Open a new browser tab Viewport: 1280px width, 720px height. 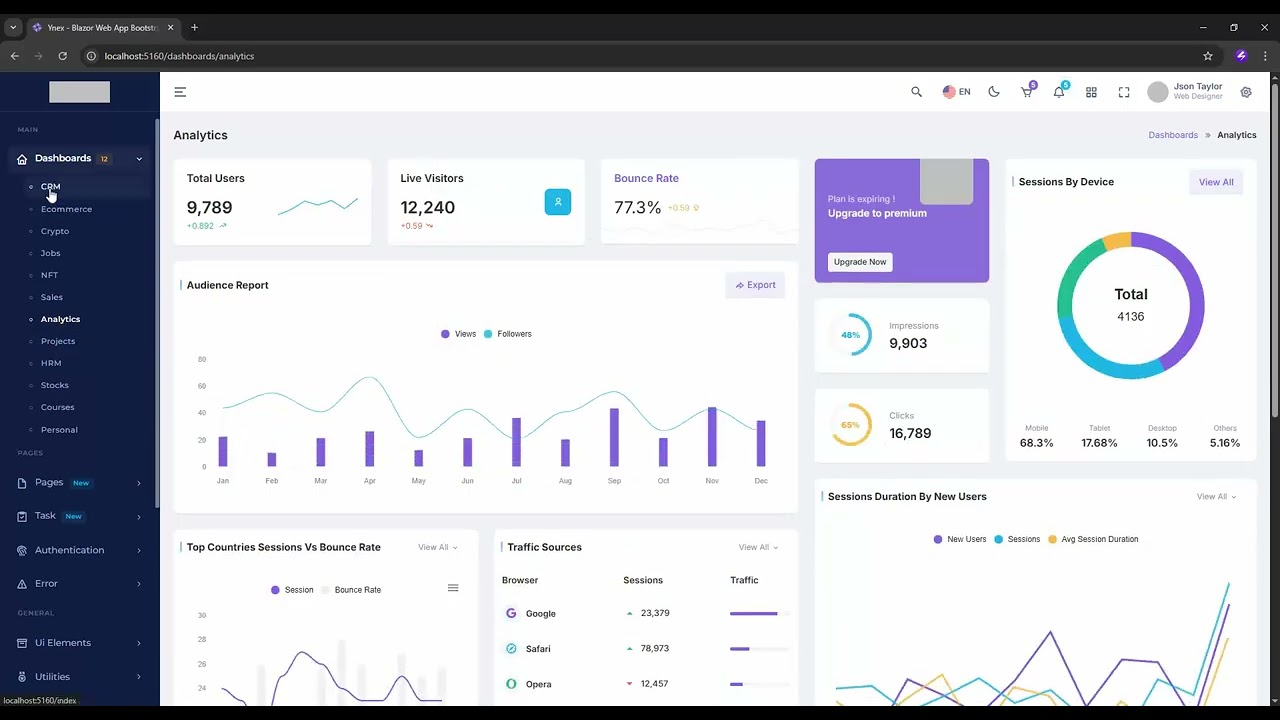pos(194,27)
